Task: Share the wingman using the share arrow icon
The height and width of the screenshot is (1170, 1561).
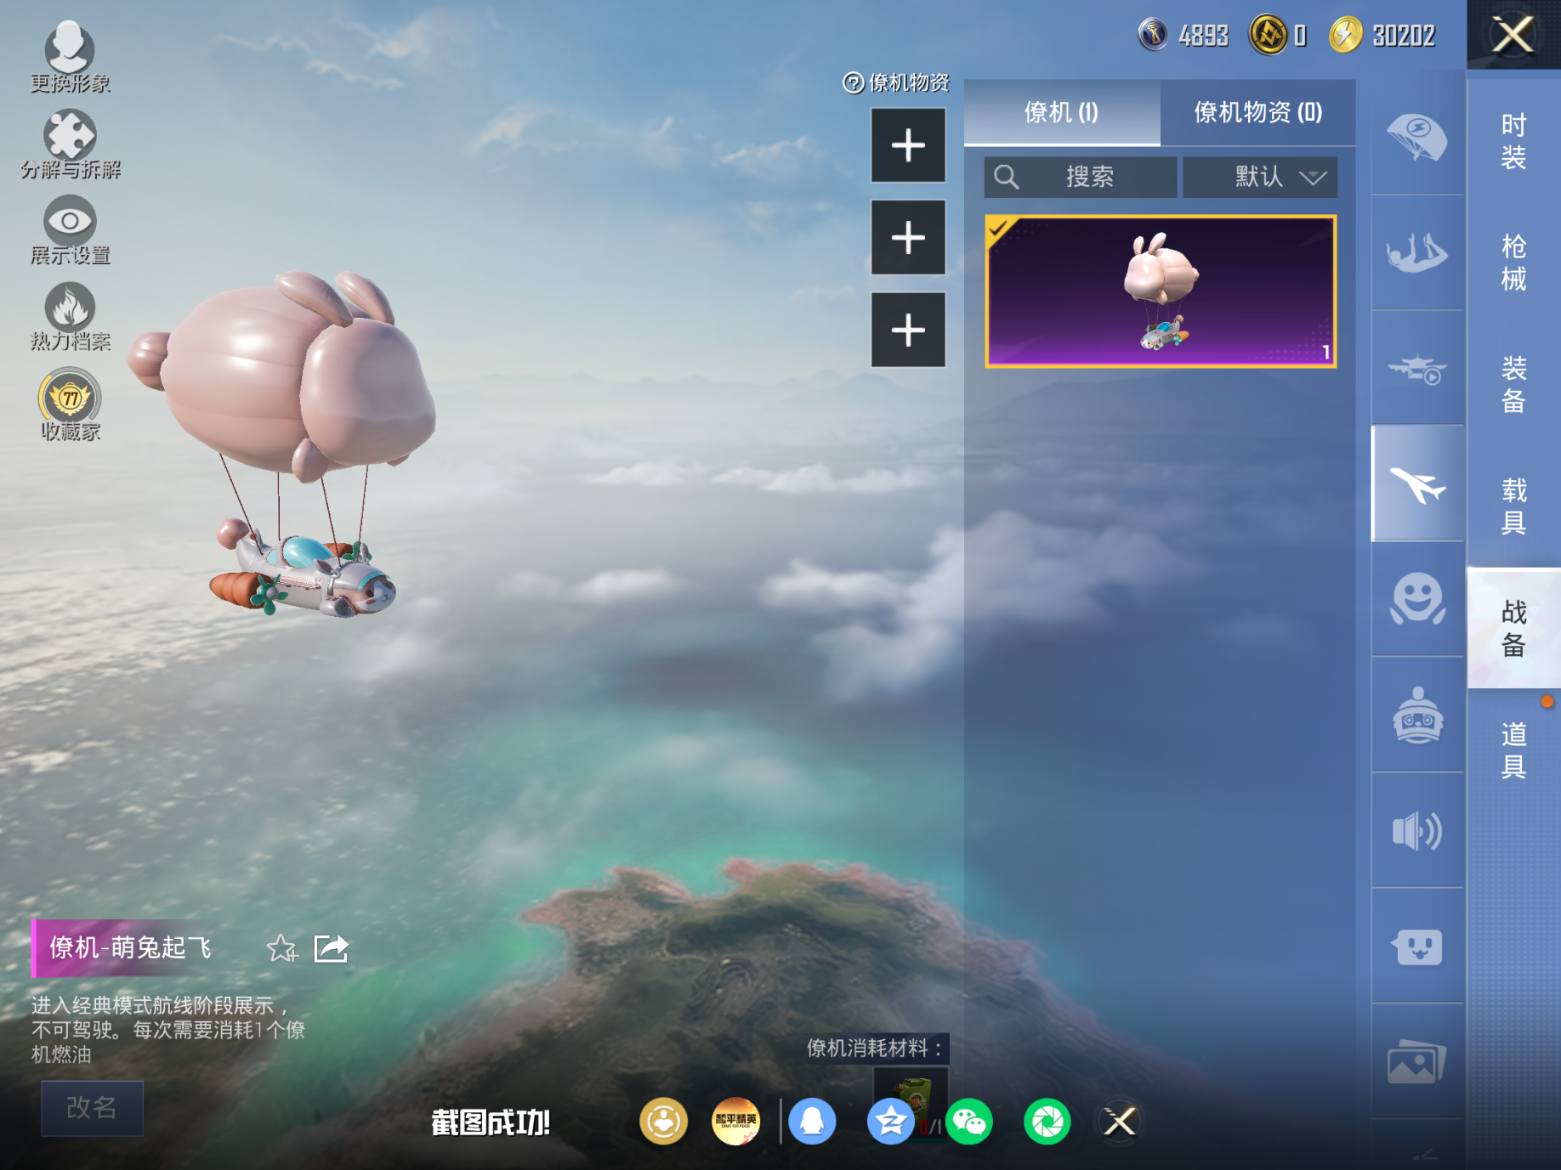Action: [330, 947]
